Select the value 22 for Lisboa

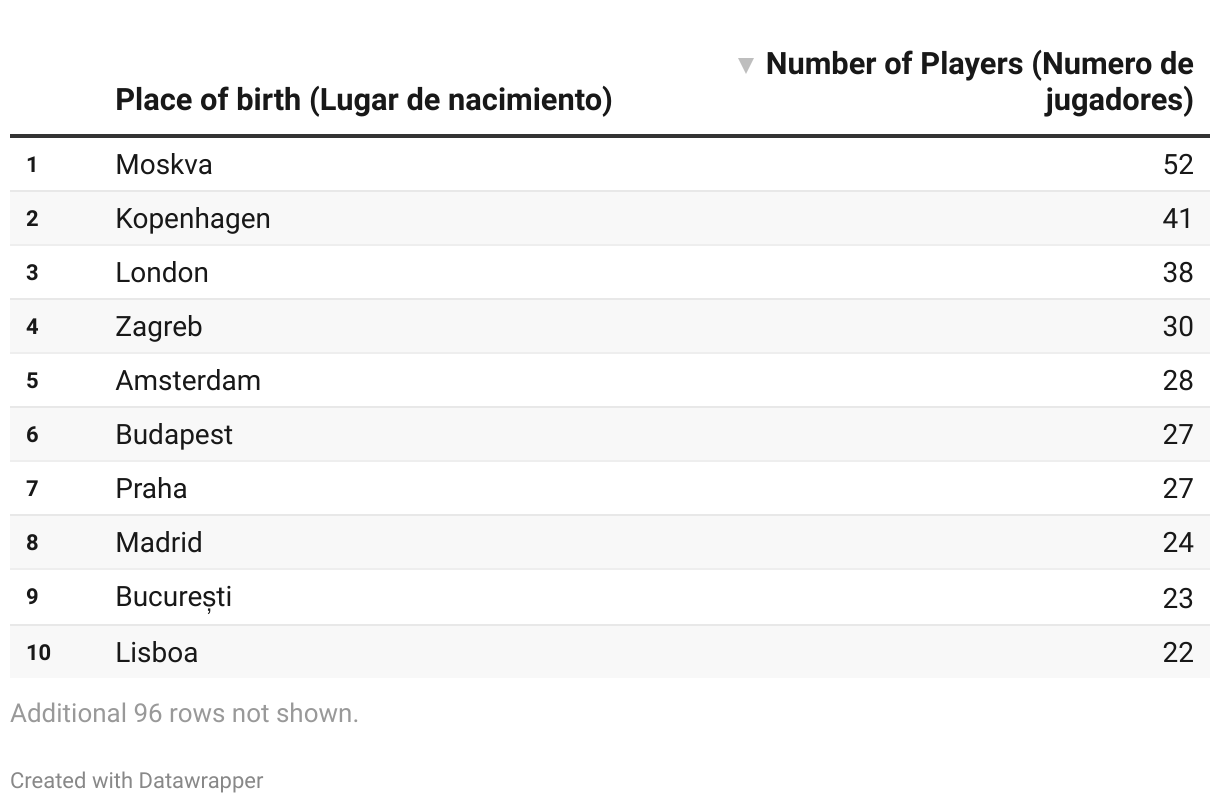1178,652
